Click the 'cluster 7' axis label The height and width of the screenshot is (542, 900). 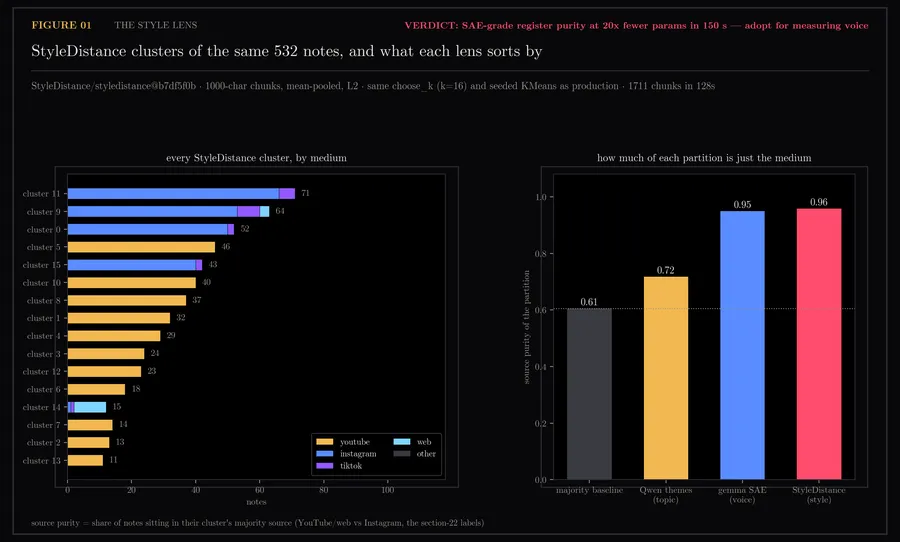(43, 425)
